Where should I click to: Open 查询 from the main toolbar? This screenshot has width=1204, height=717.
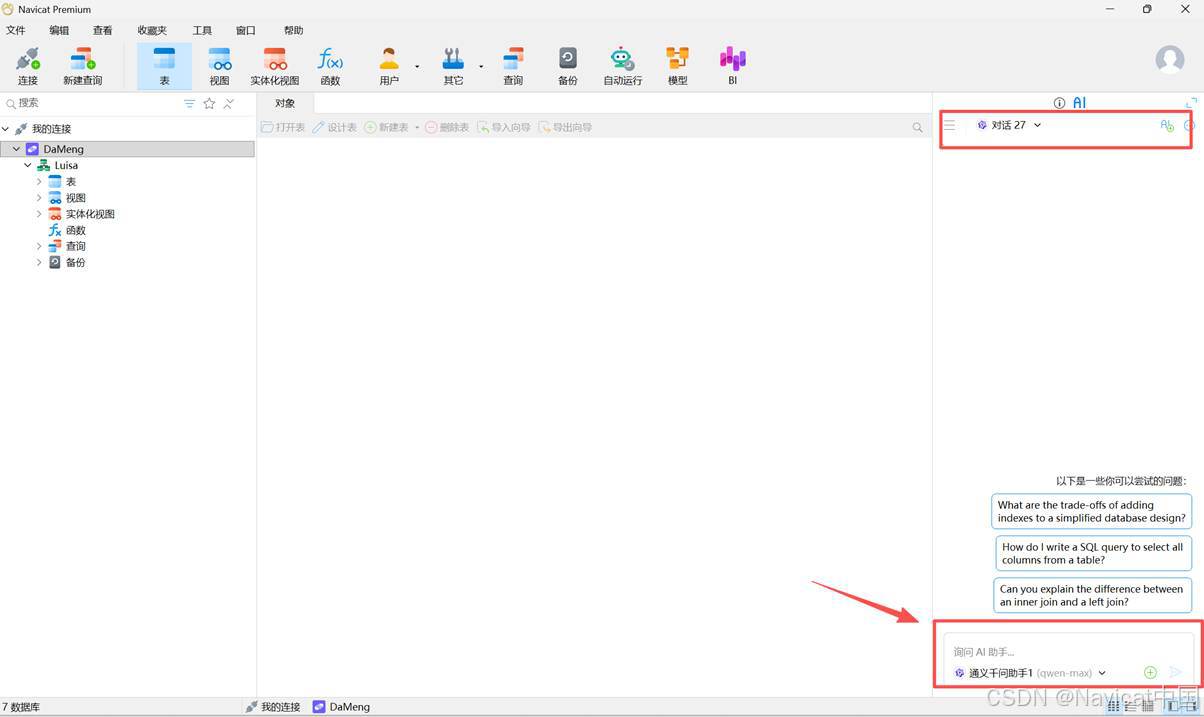pyautogui.click(x=513, y=66)
